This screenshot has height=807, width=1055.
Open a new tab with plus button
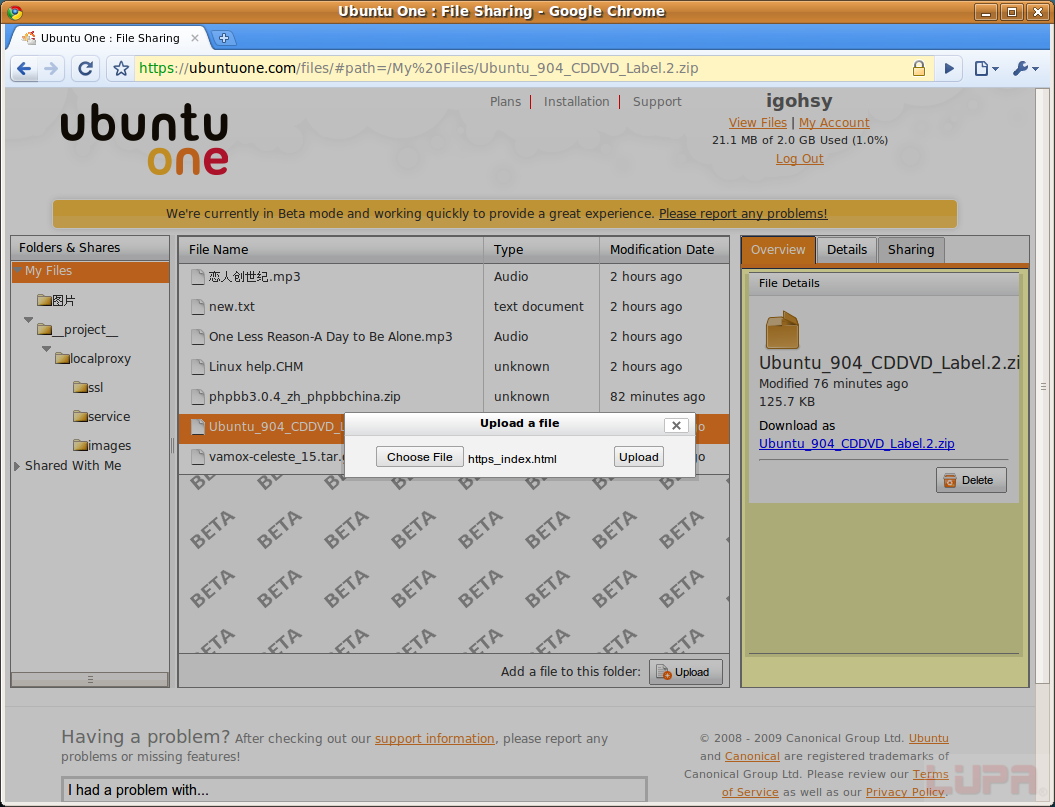pyautogui.click(x=223, y=38)
